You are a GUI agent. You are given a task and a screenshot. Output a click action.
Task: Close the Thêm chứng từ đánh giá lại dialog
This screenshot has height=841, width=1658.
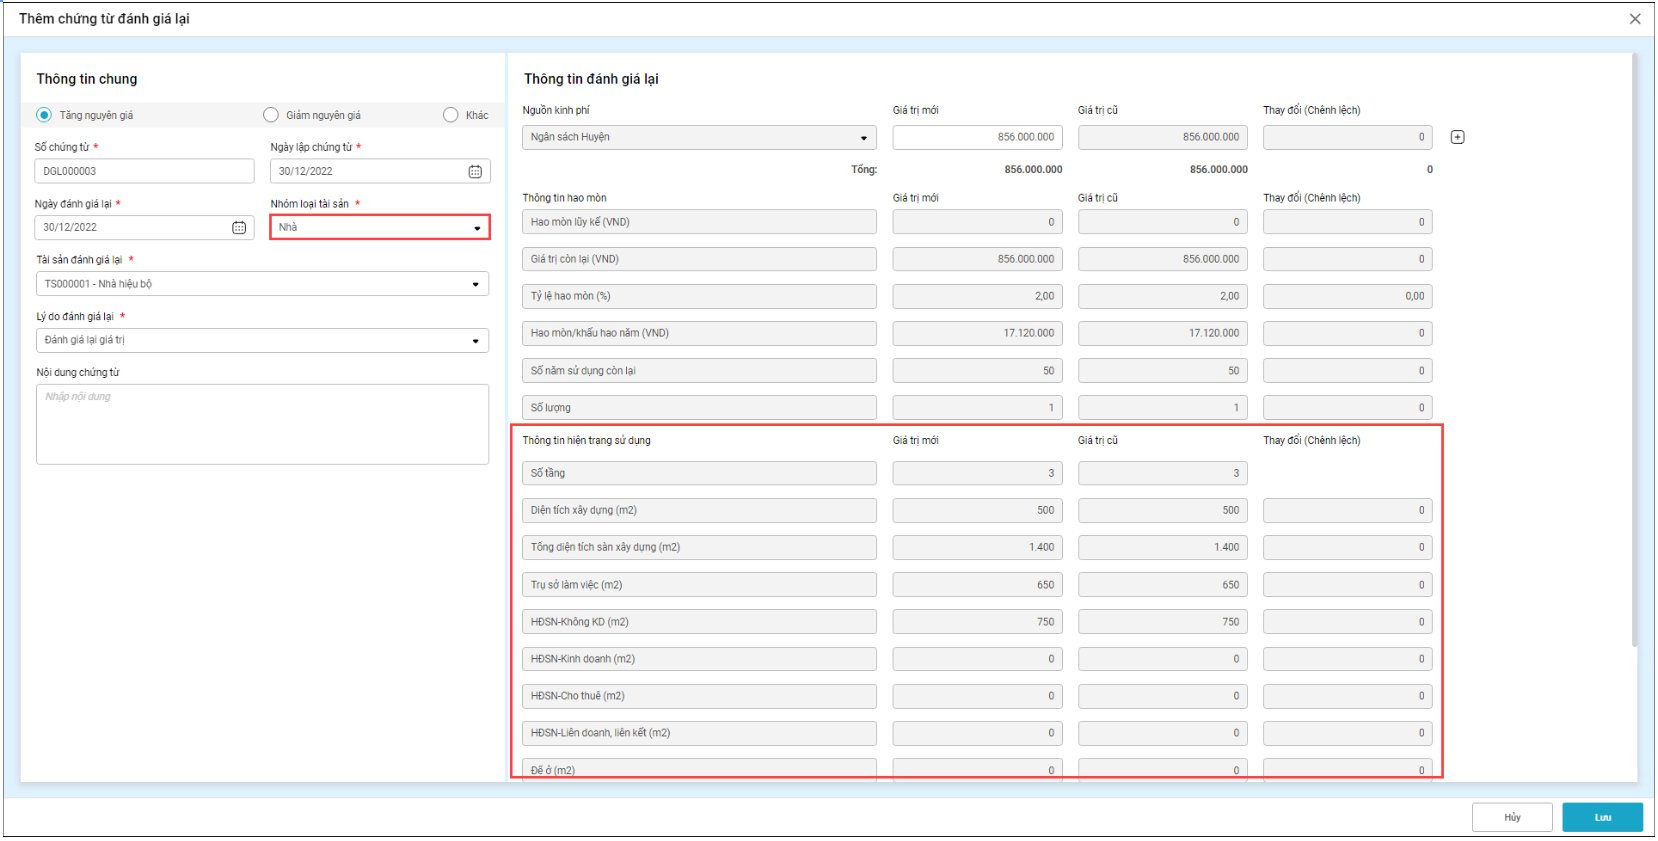tap(1635, 19)
